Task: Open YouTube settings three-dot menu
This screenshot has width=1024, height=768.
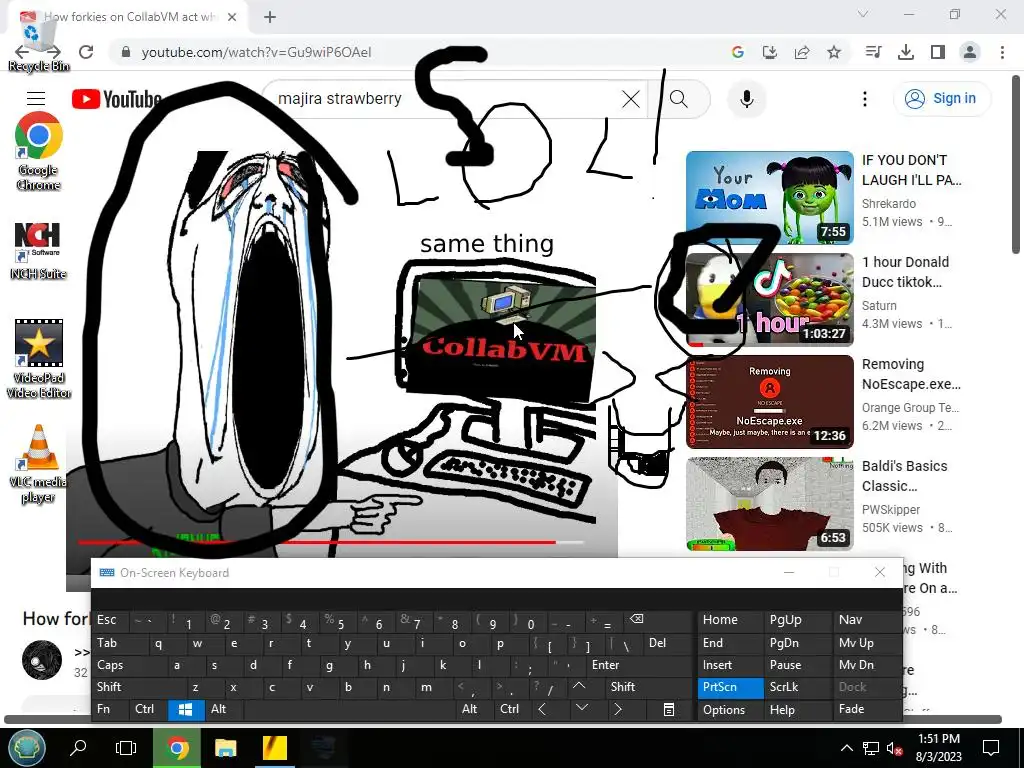Action: 865,99
